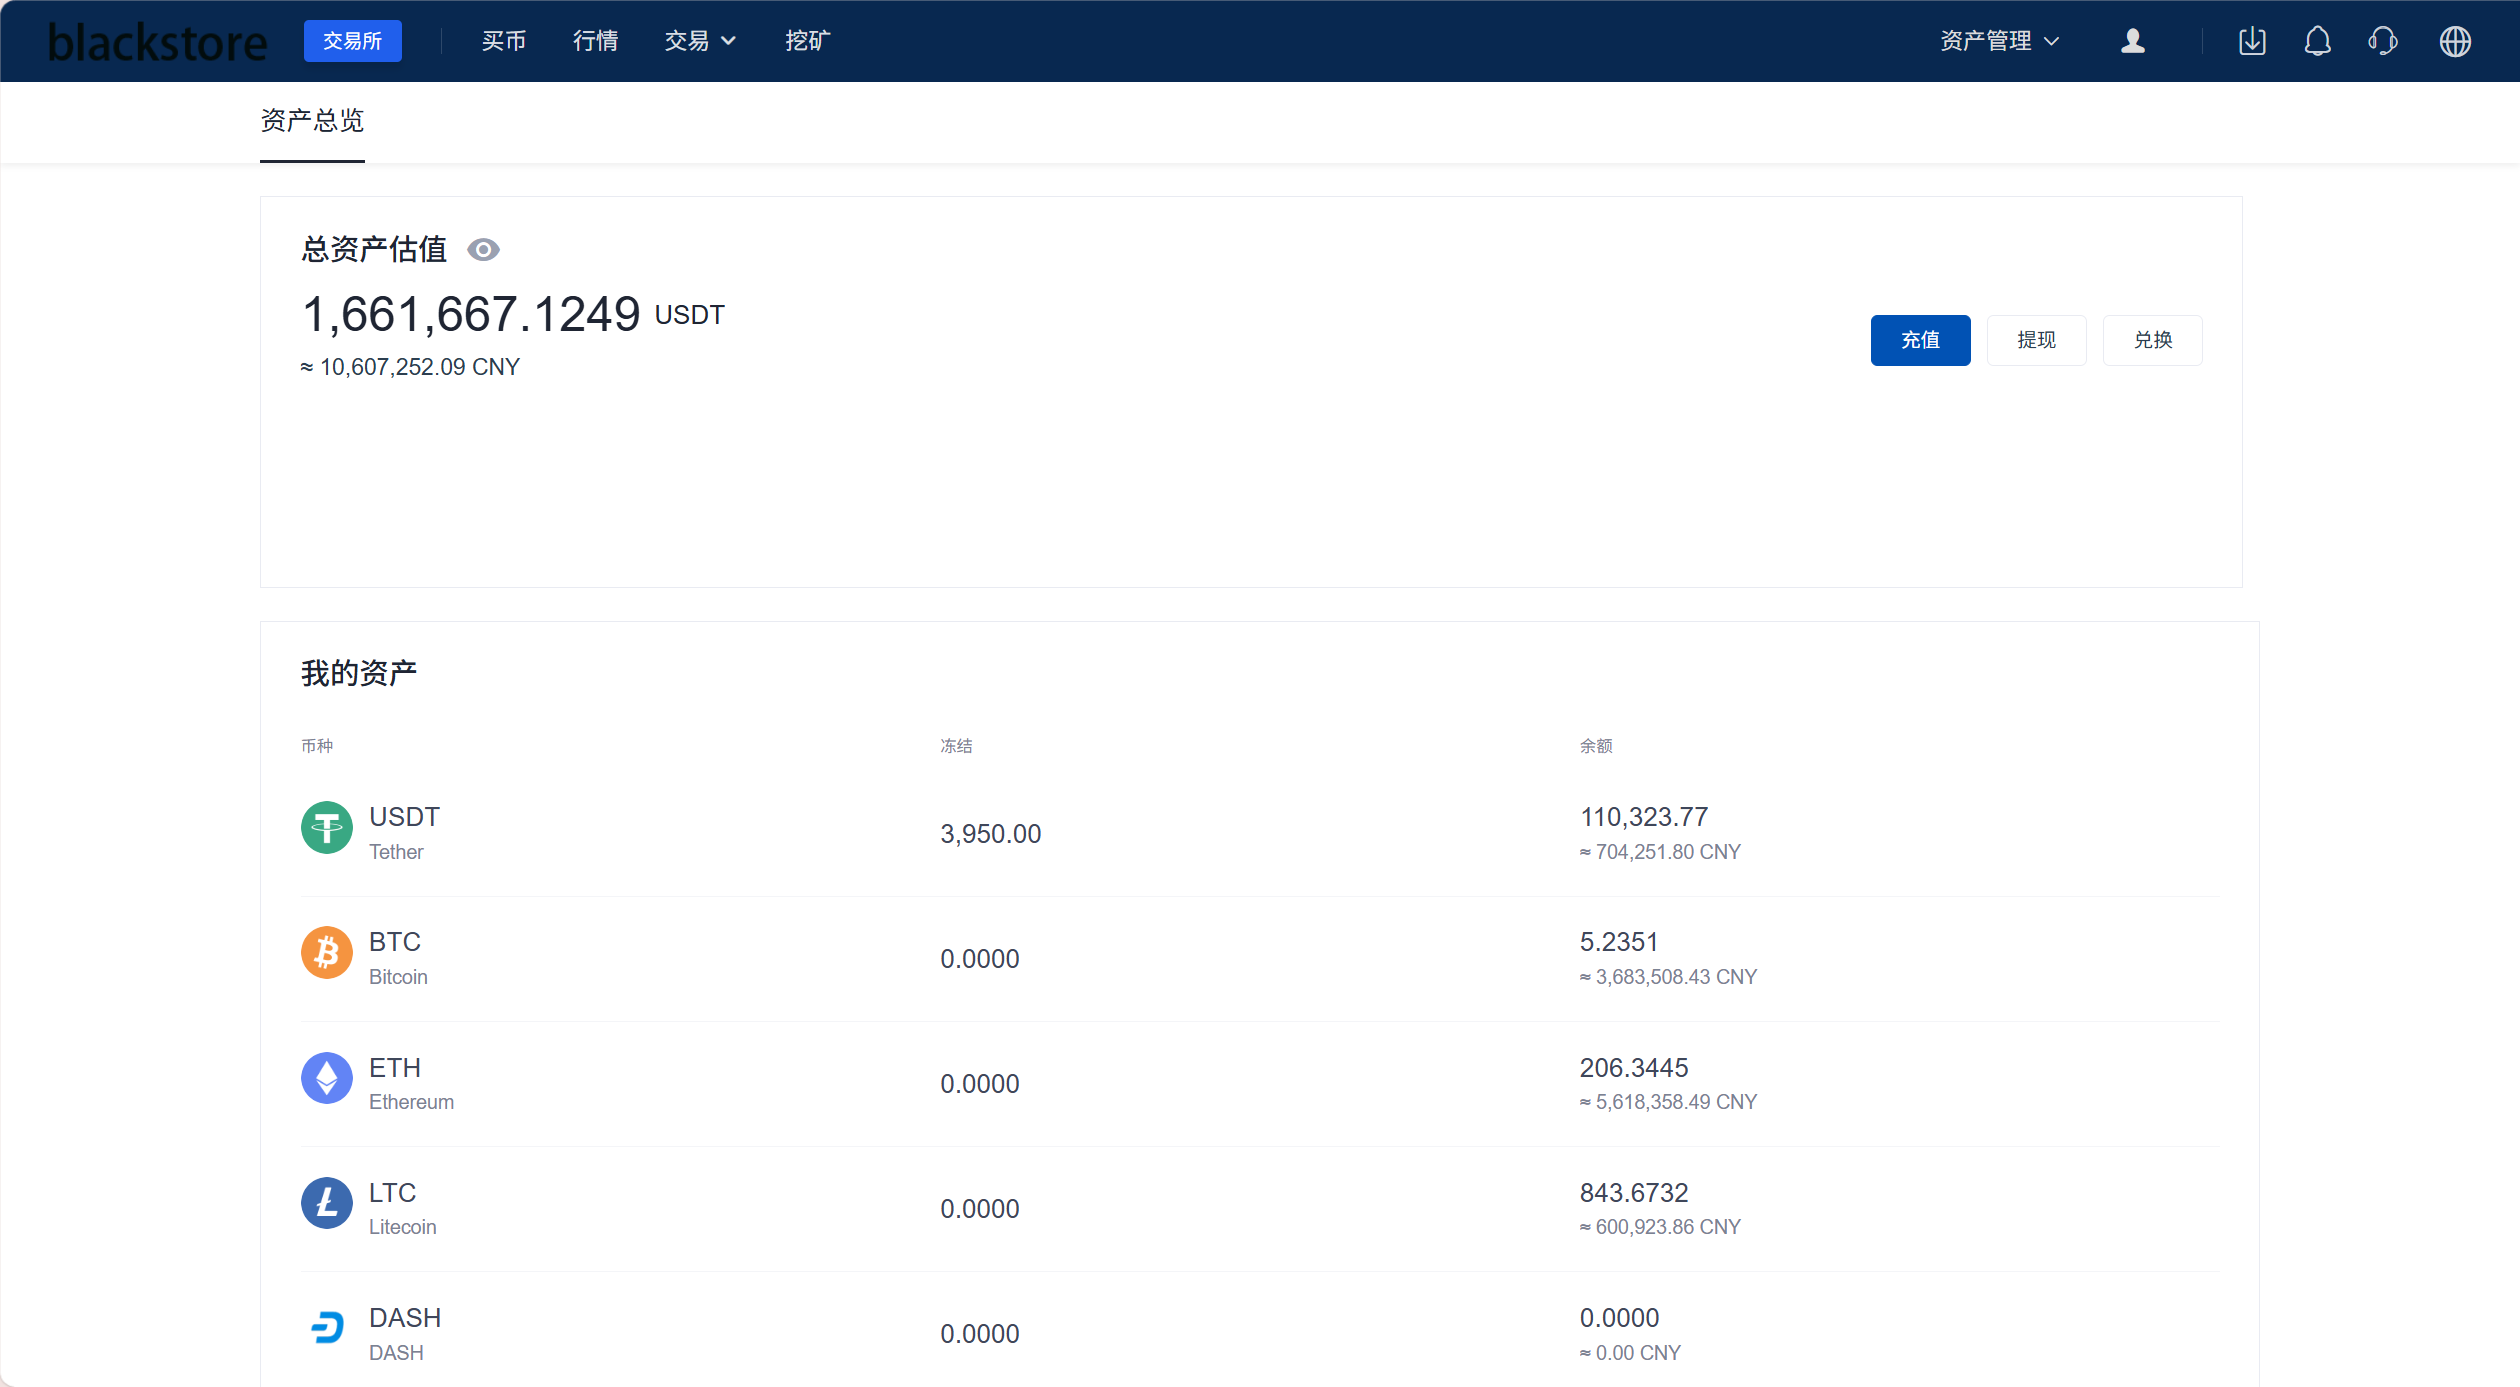2520x1387 pixels.
Task: Click the 兑换 exchange button
Action: (2151, 340)
